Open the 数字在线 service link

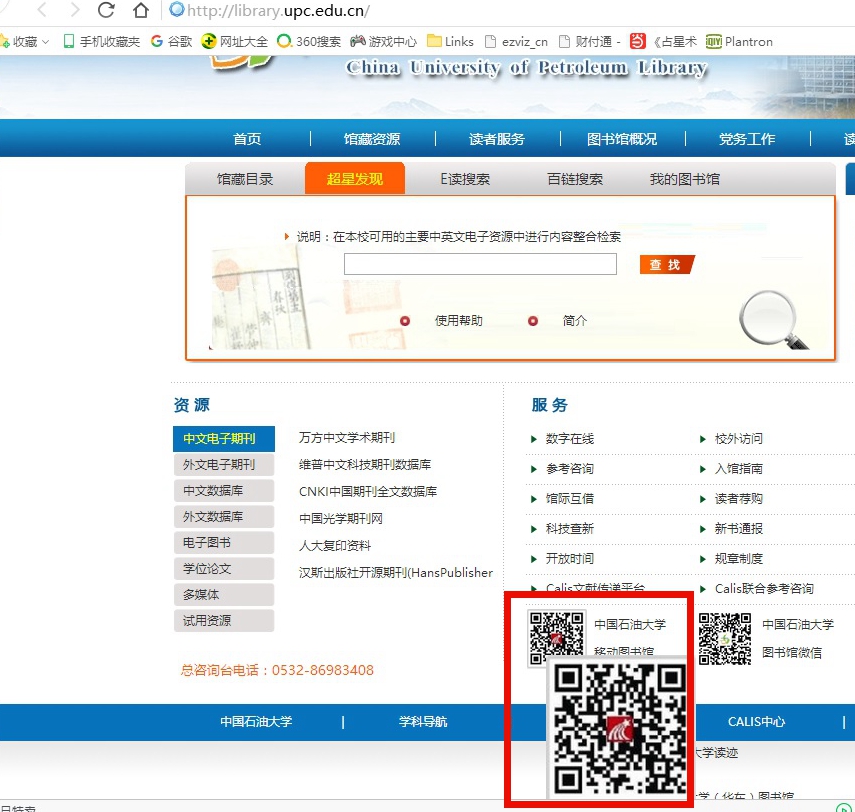tap(569, 438)
